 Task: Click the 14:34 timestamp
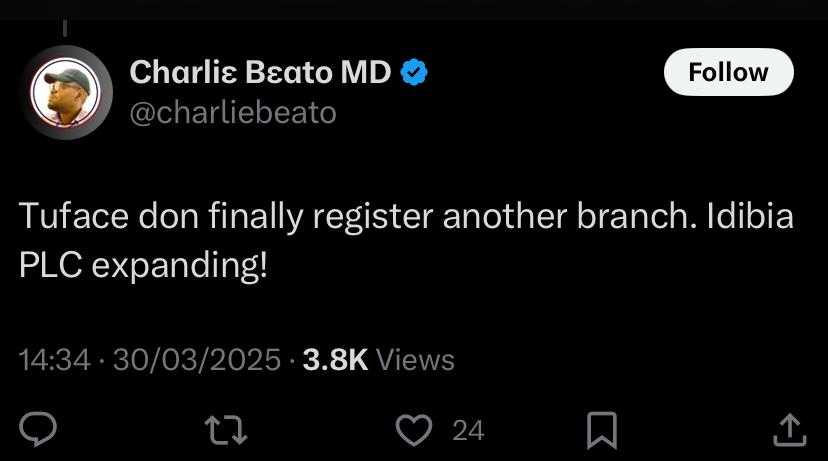[x=55, y=360]
